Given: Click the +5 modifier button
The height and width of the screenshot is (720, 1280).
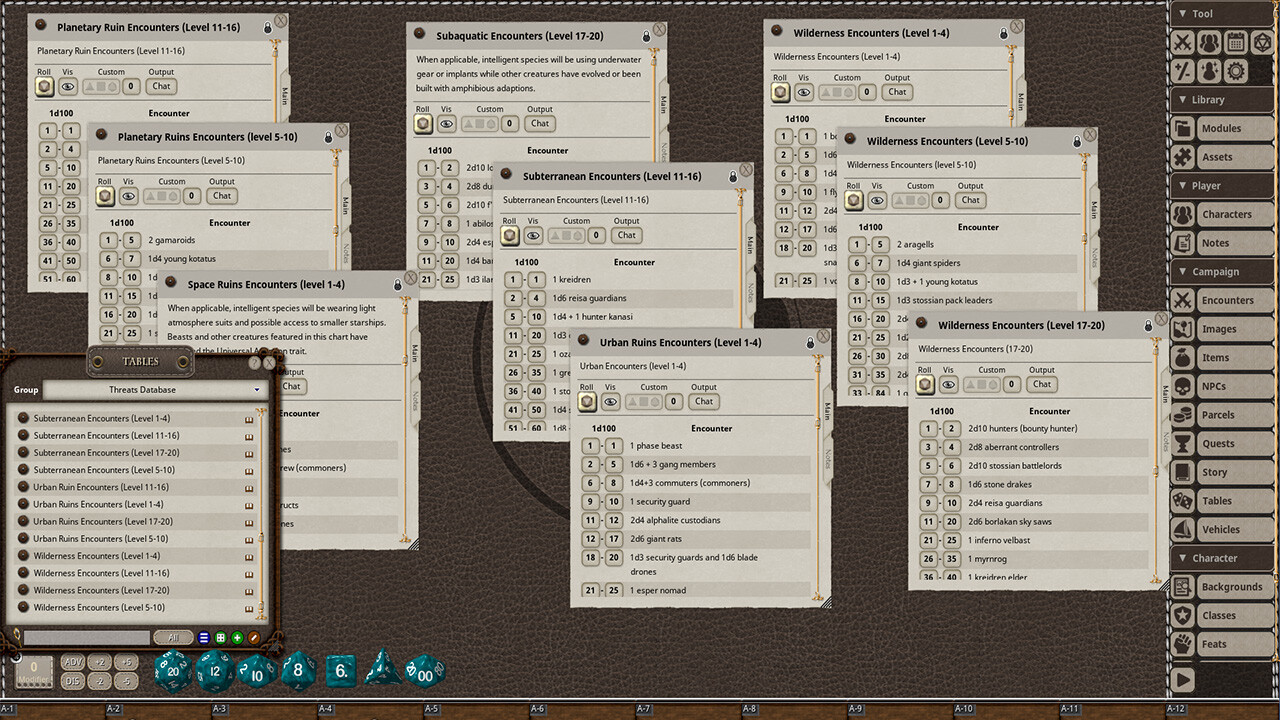Looking at the screenshot, I should coord(127,662).
